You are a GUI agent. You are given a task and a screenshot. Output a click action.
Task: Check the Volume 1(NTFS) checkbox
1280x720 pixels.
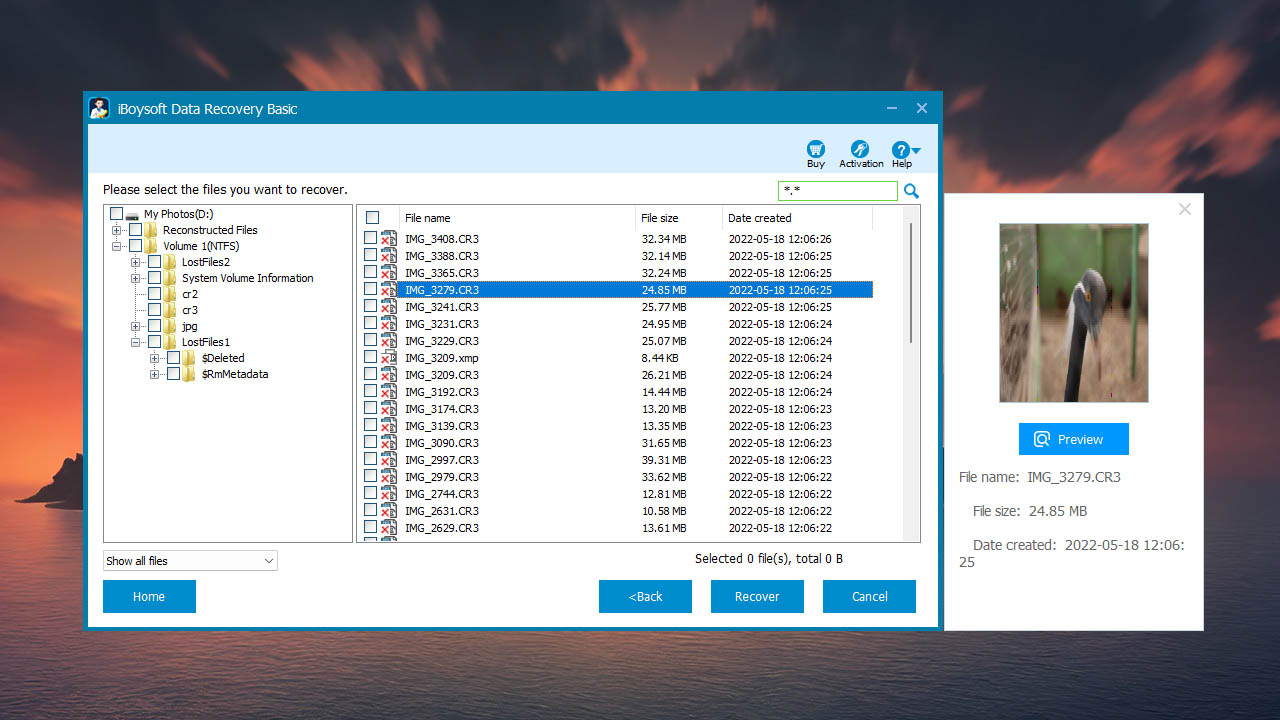tap(134, 246)
